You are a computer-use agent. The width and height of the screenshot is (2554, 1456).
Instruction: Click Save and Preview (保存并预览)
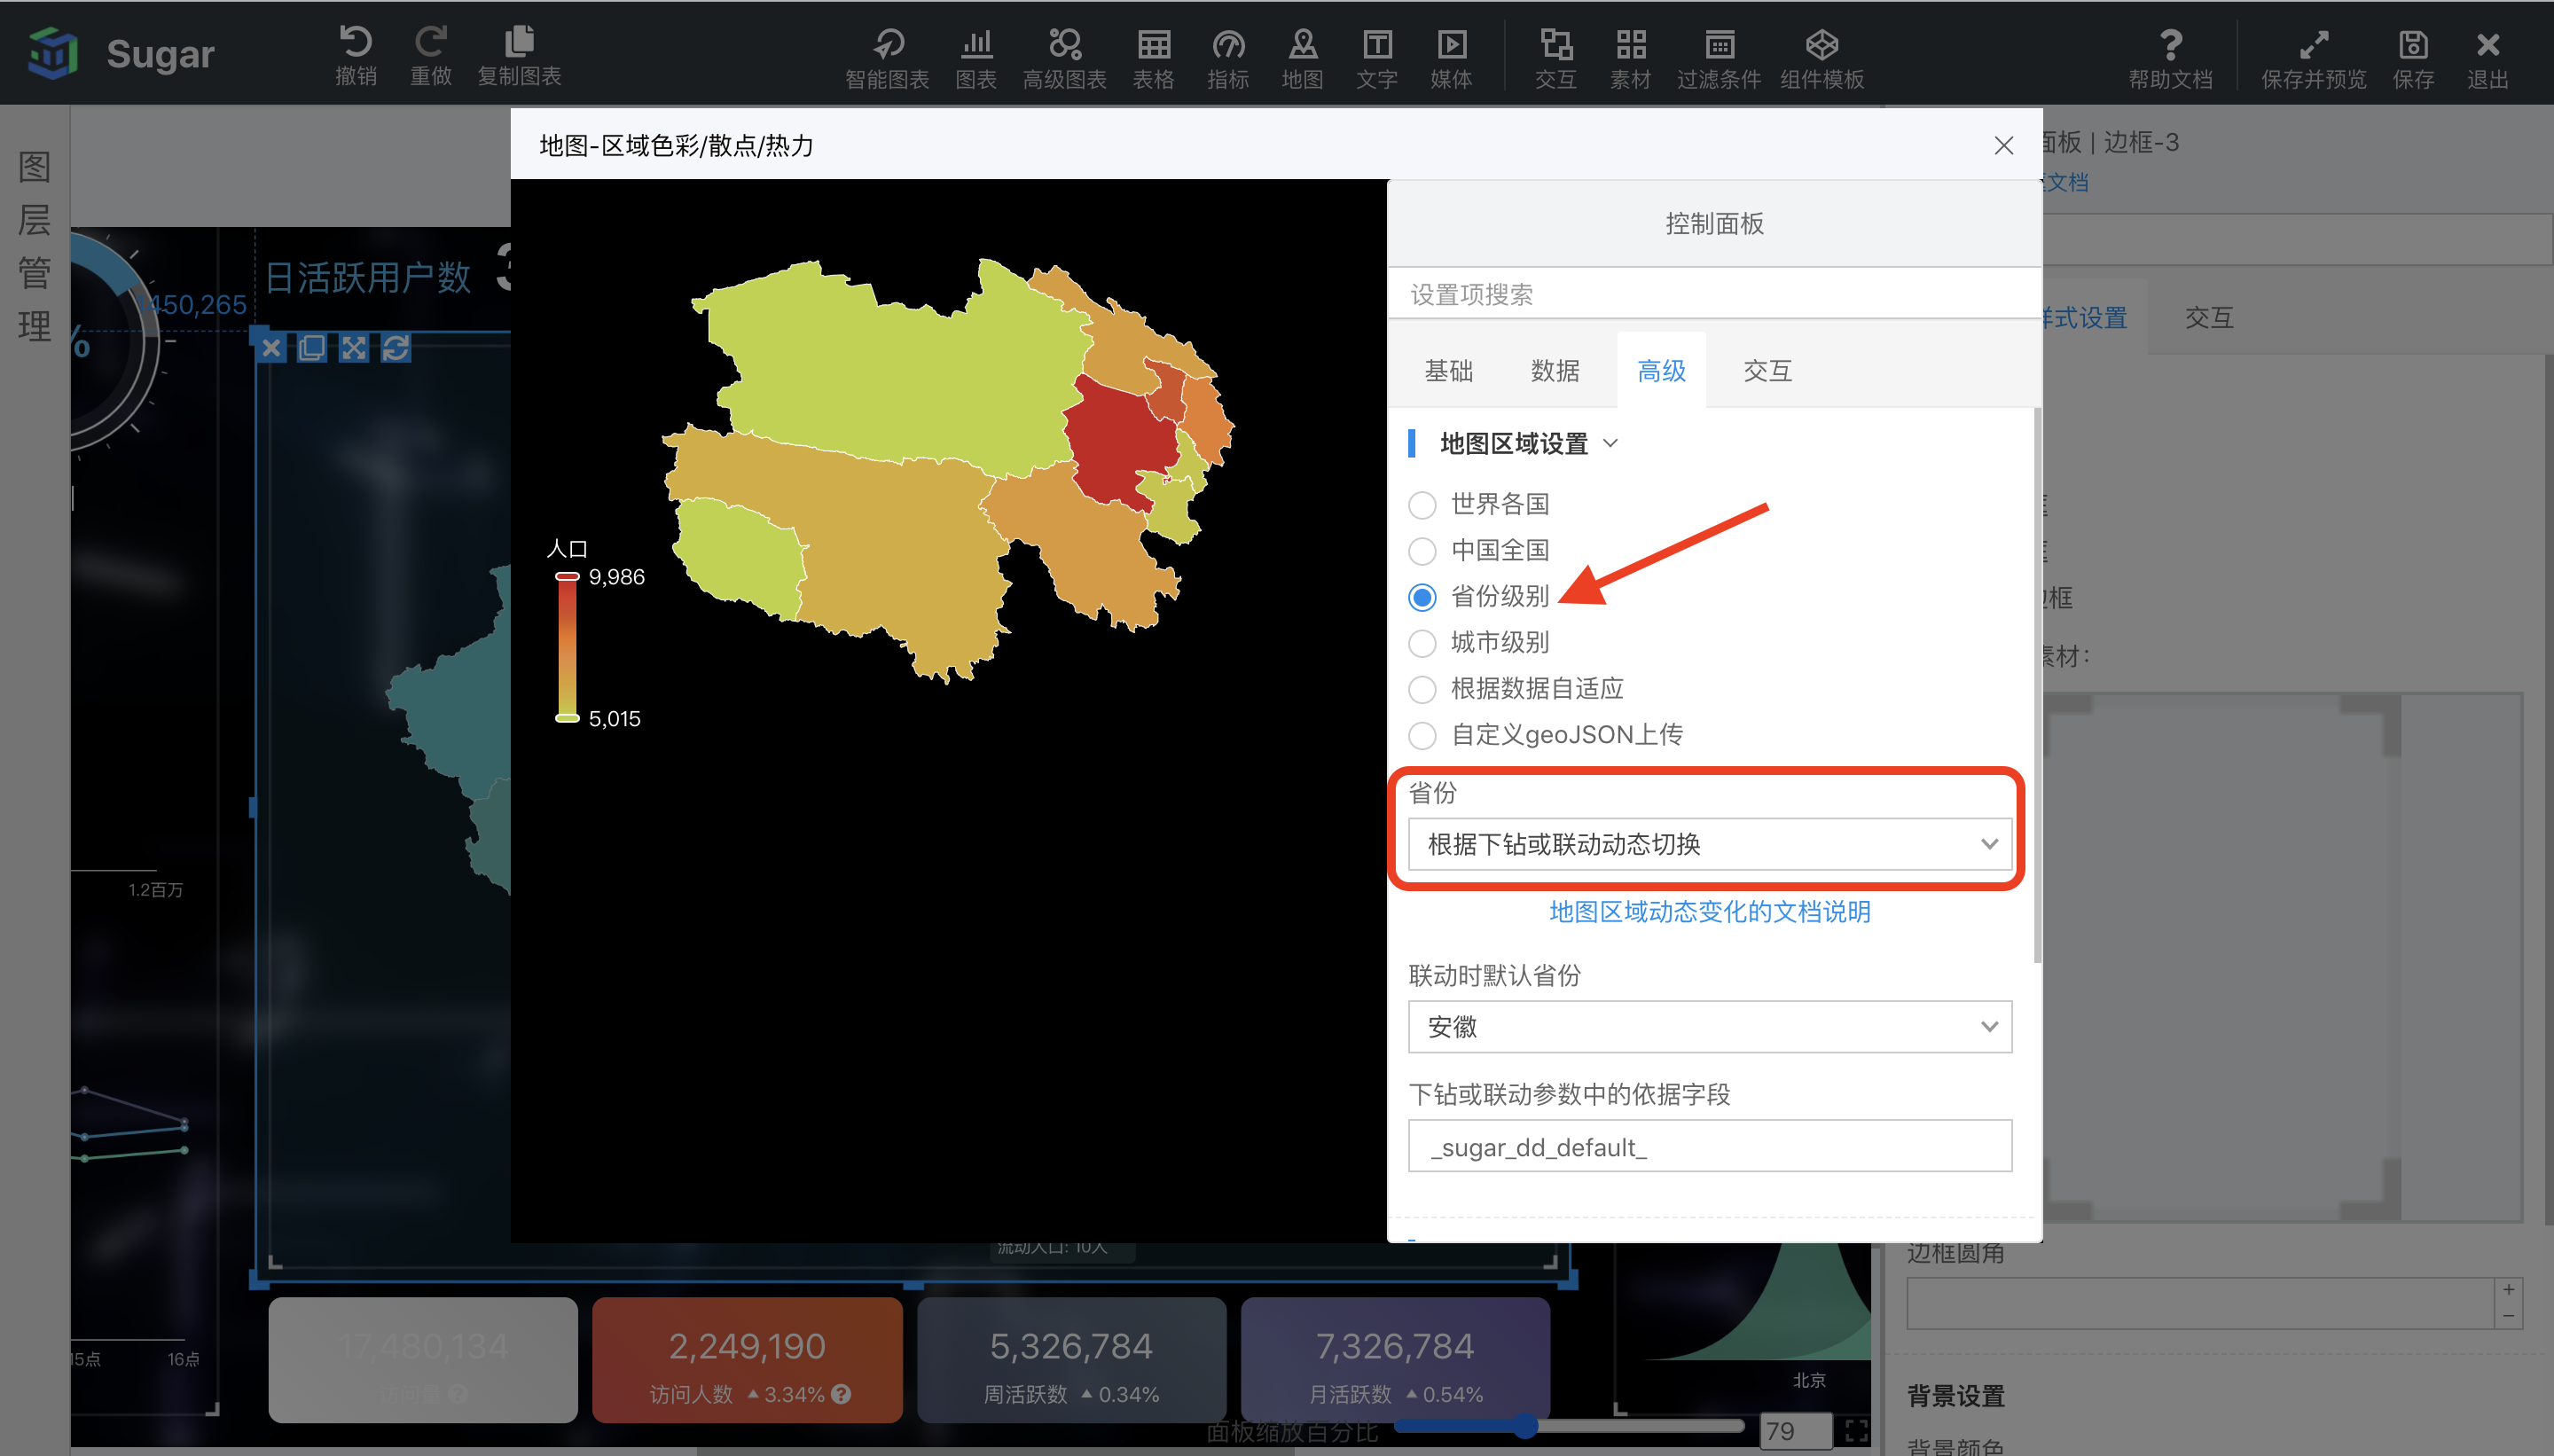click(x=2314, y=58)
